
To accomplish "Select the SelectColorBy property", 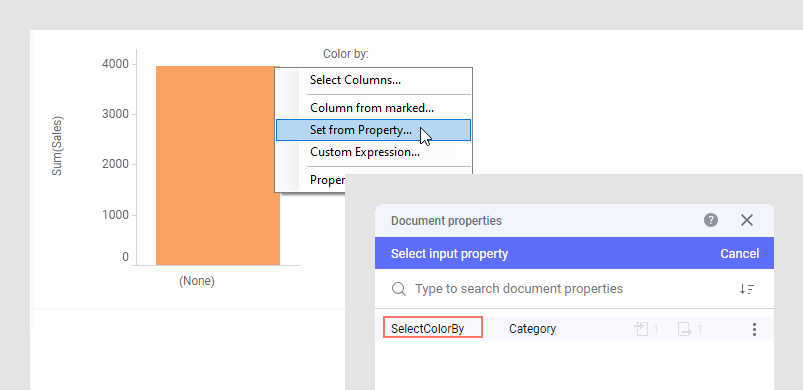I will click(x=428, y=329).
